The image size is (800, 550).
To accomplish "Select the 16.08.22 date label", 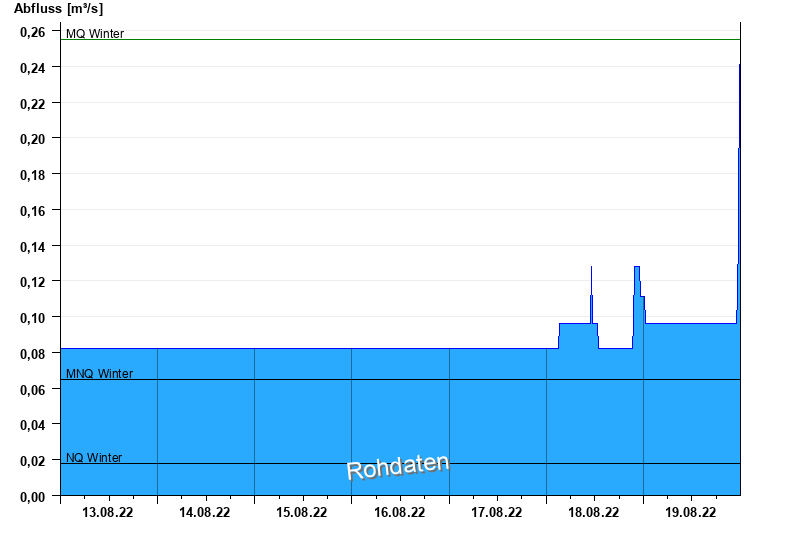I will [x=399, y=512].
